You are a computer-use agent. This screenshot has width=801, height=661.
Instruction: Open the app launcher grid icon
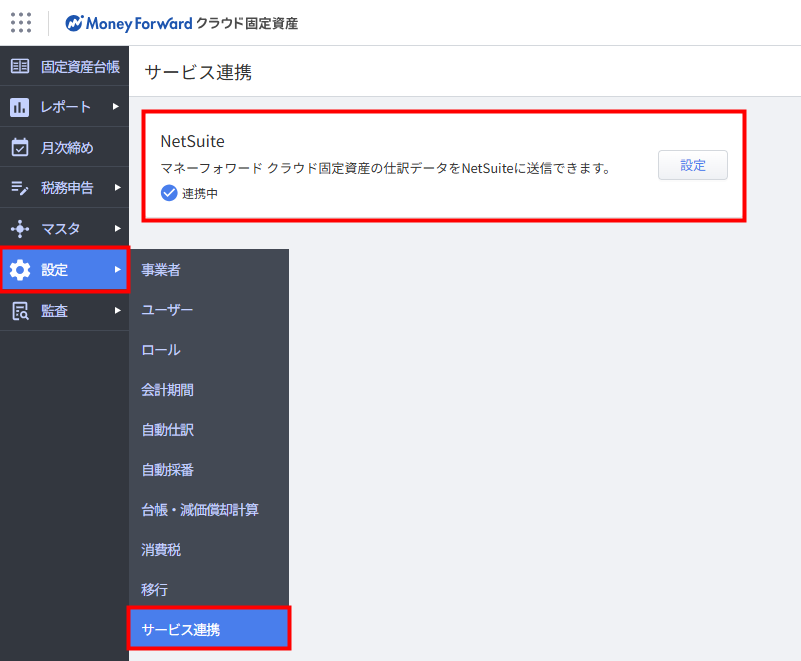[21, 22]
